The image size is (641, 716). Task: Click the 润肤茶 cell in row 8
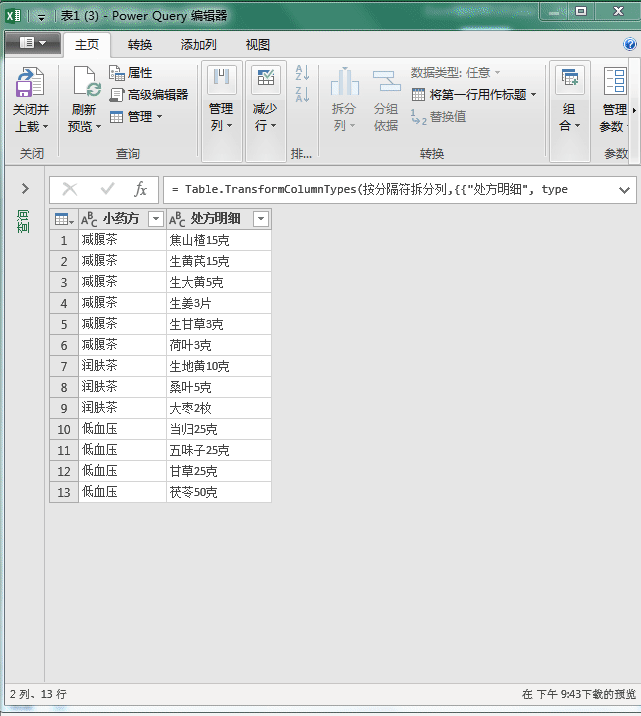(122, 387)
